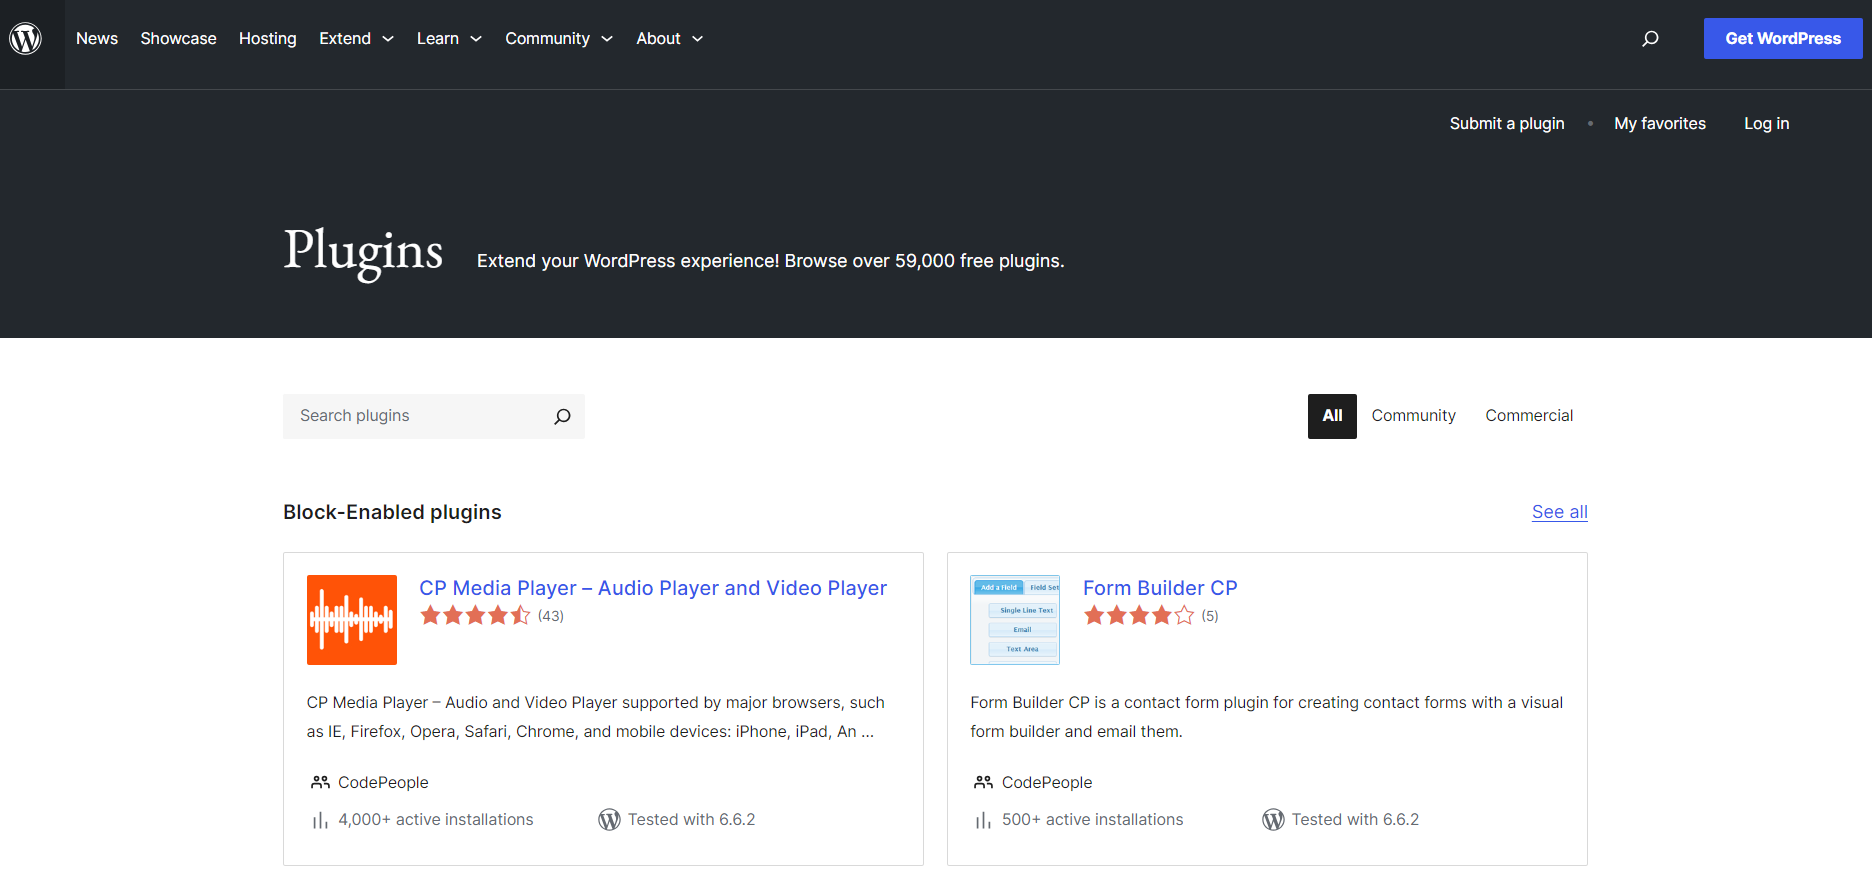Click the Log in link
This screenshot has height=876, width=1872.
[x=1767, y=124]
